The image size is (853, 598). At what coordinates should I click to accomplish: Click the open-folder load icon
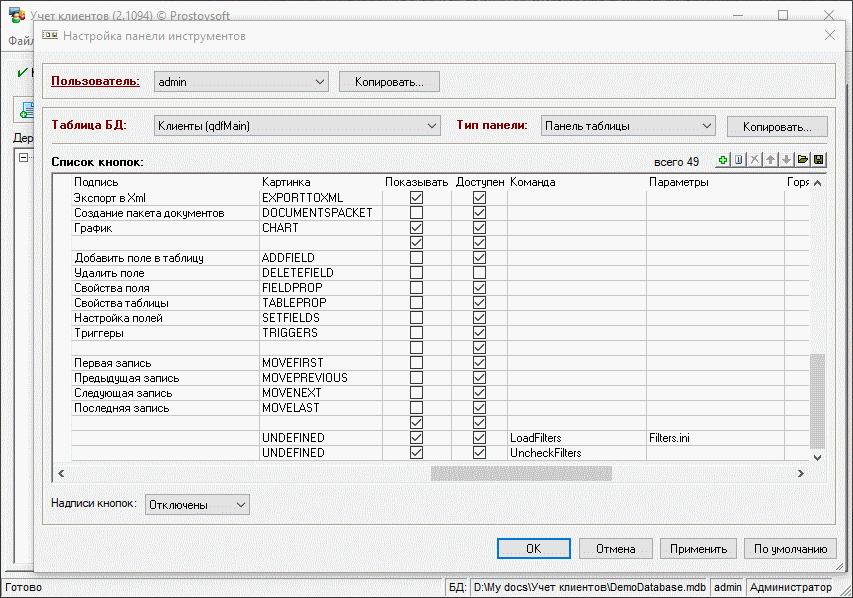[x=802, y=161]
